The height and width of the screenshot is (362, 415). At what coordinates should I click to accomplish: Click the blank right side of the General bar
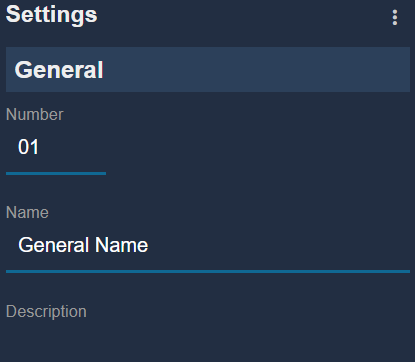click(257, 69)
